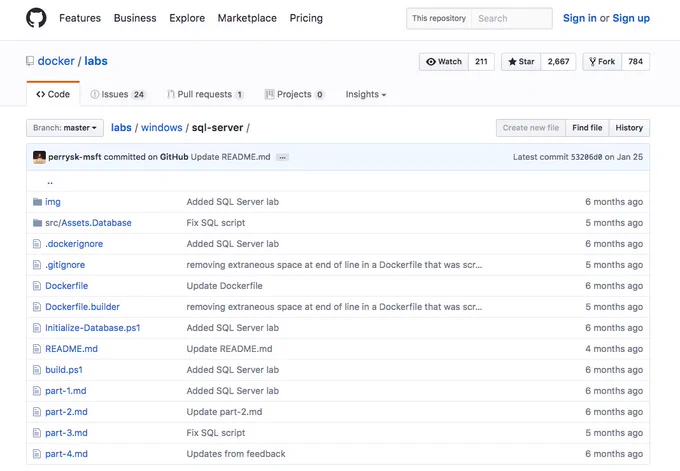680x471 pixels.
Task: Open the Dockerfile.builder file
Action: 82,307
